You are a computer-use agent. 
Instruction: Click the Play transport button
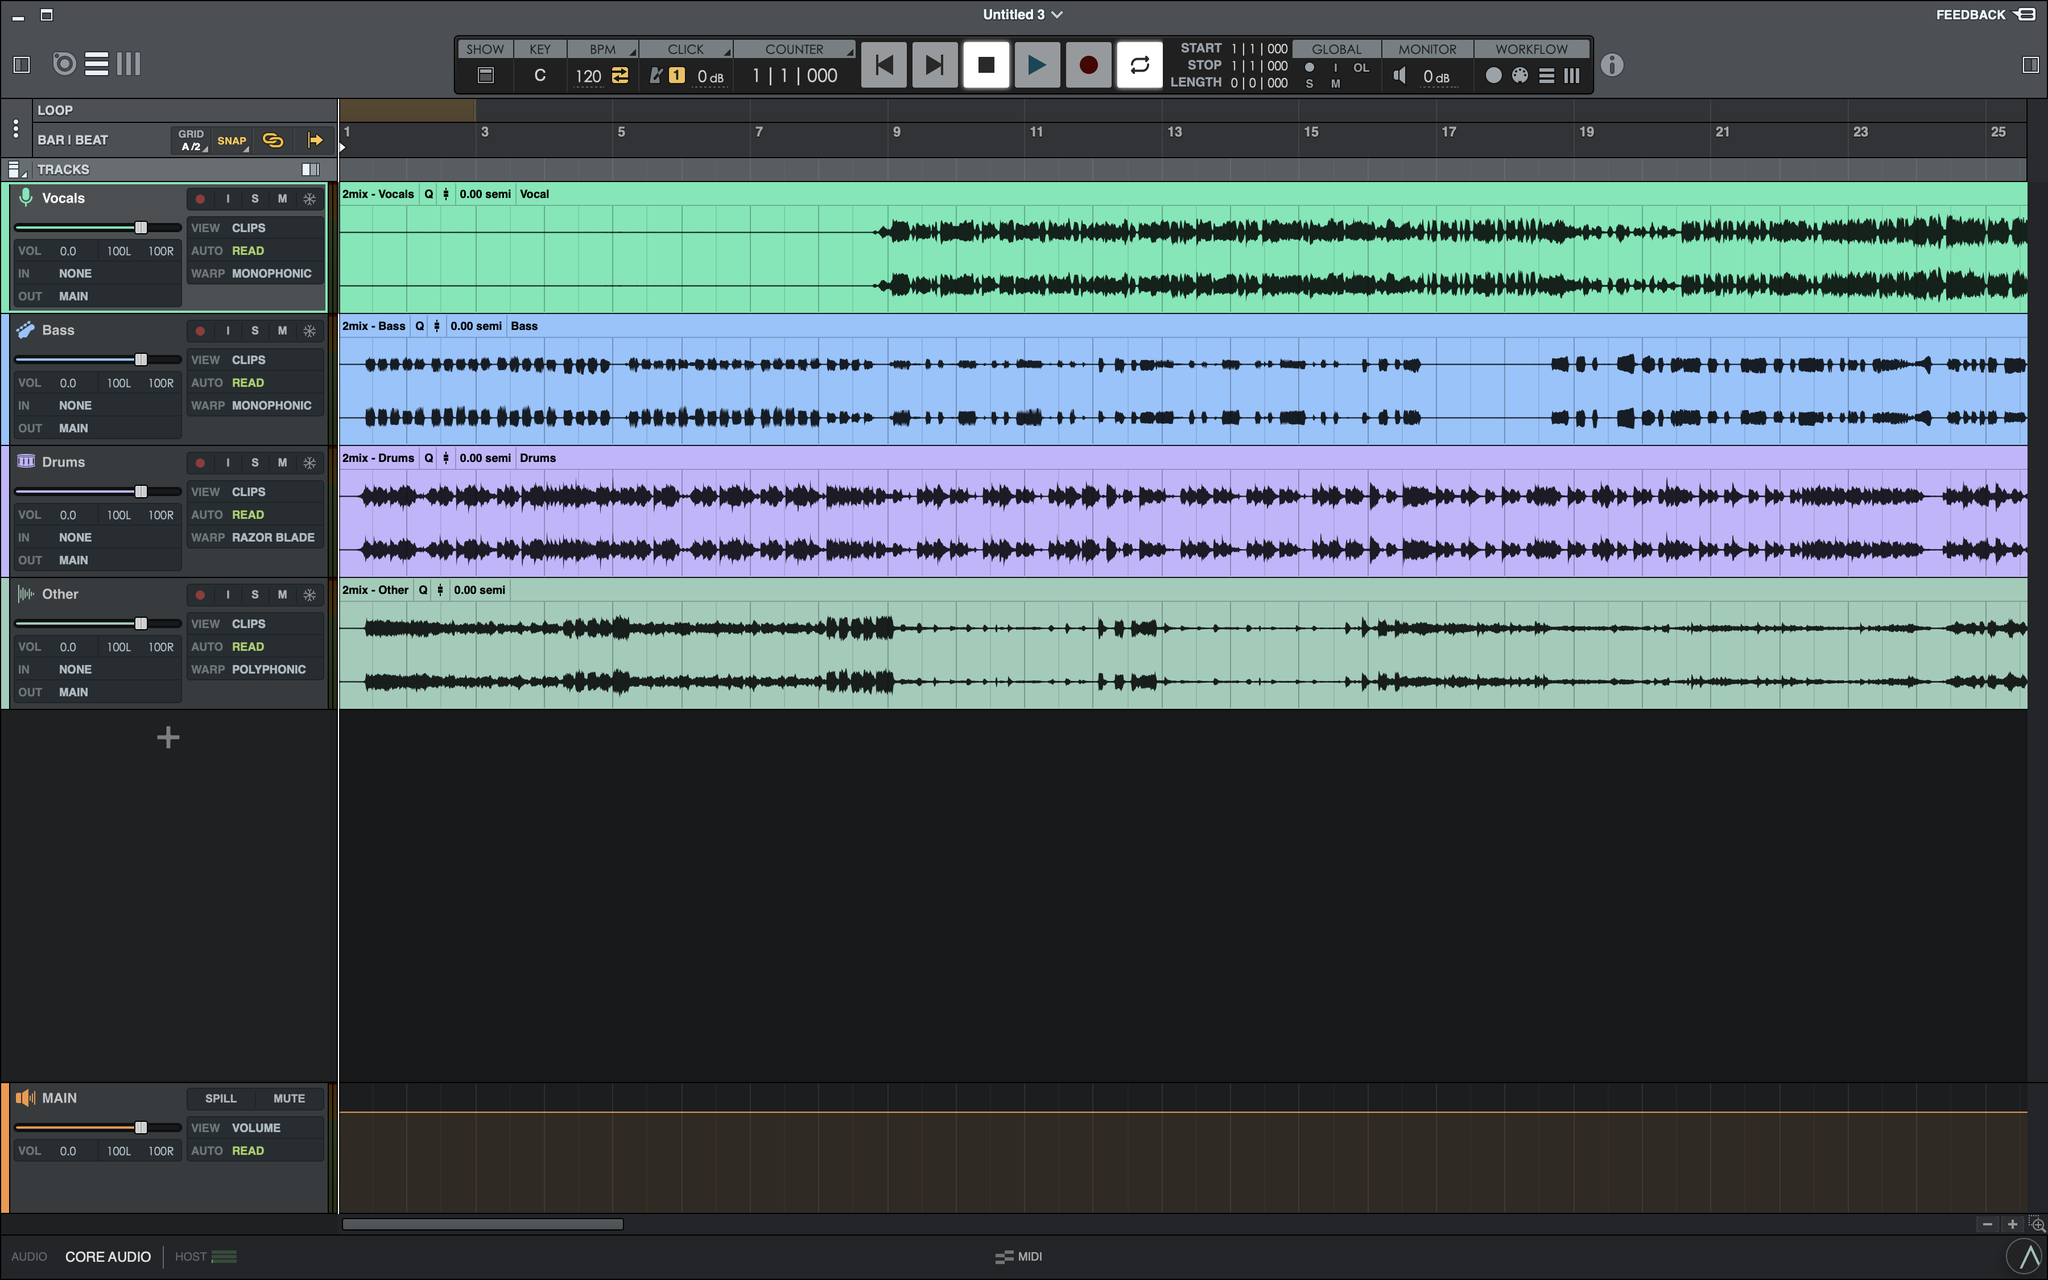click(1037, 65)
